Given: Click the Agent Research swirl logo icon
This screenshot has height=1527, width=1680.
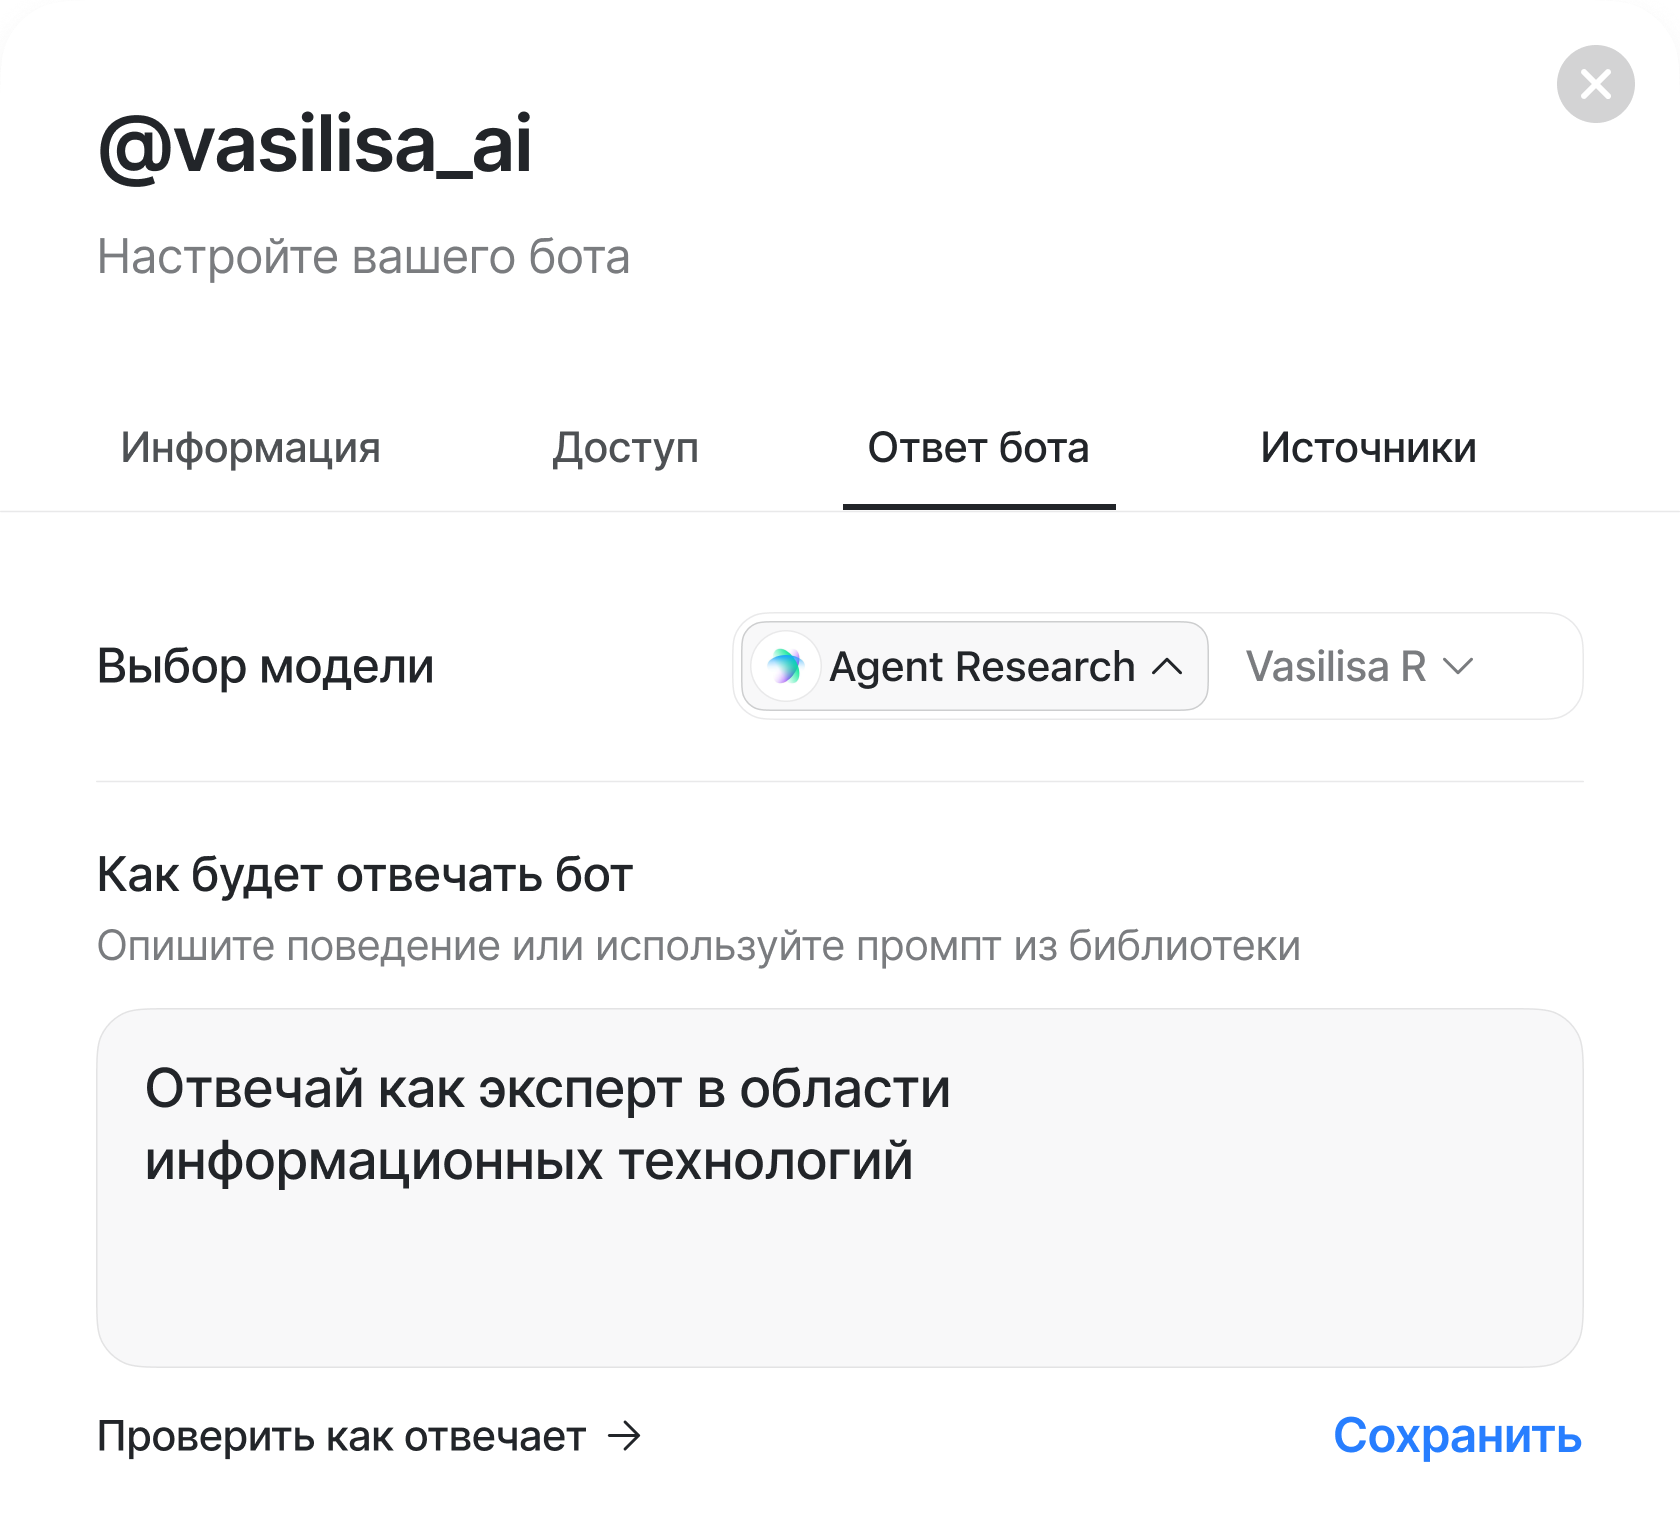Looking at the screenshot, I should [785, 666].
